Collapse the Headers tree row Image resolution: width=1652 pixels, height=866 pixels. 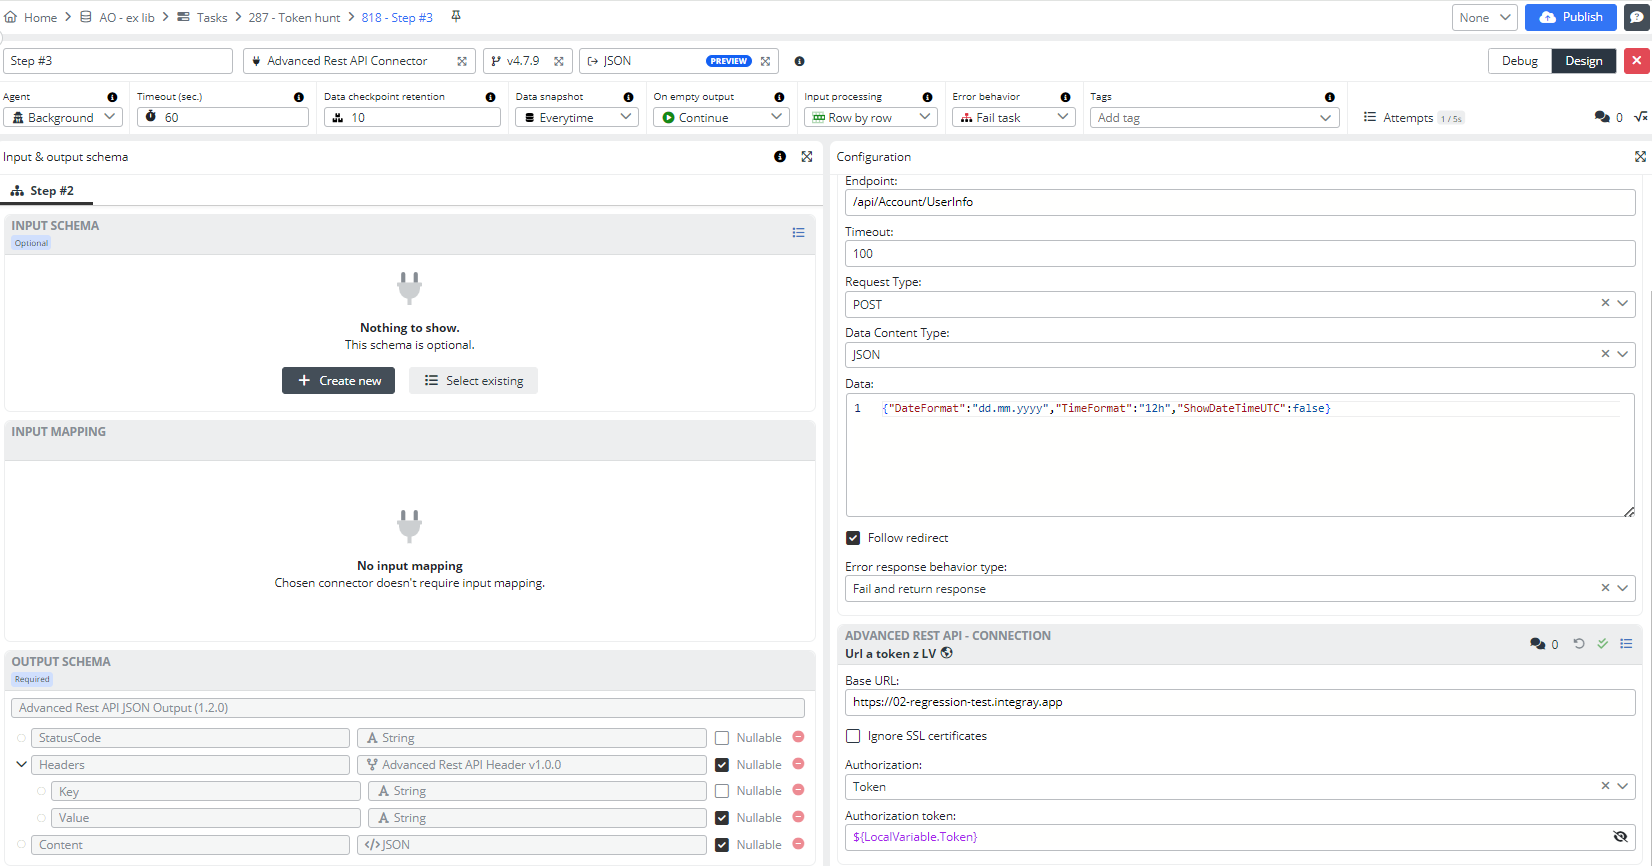click(x=21, y=765)
